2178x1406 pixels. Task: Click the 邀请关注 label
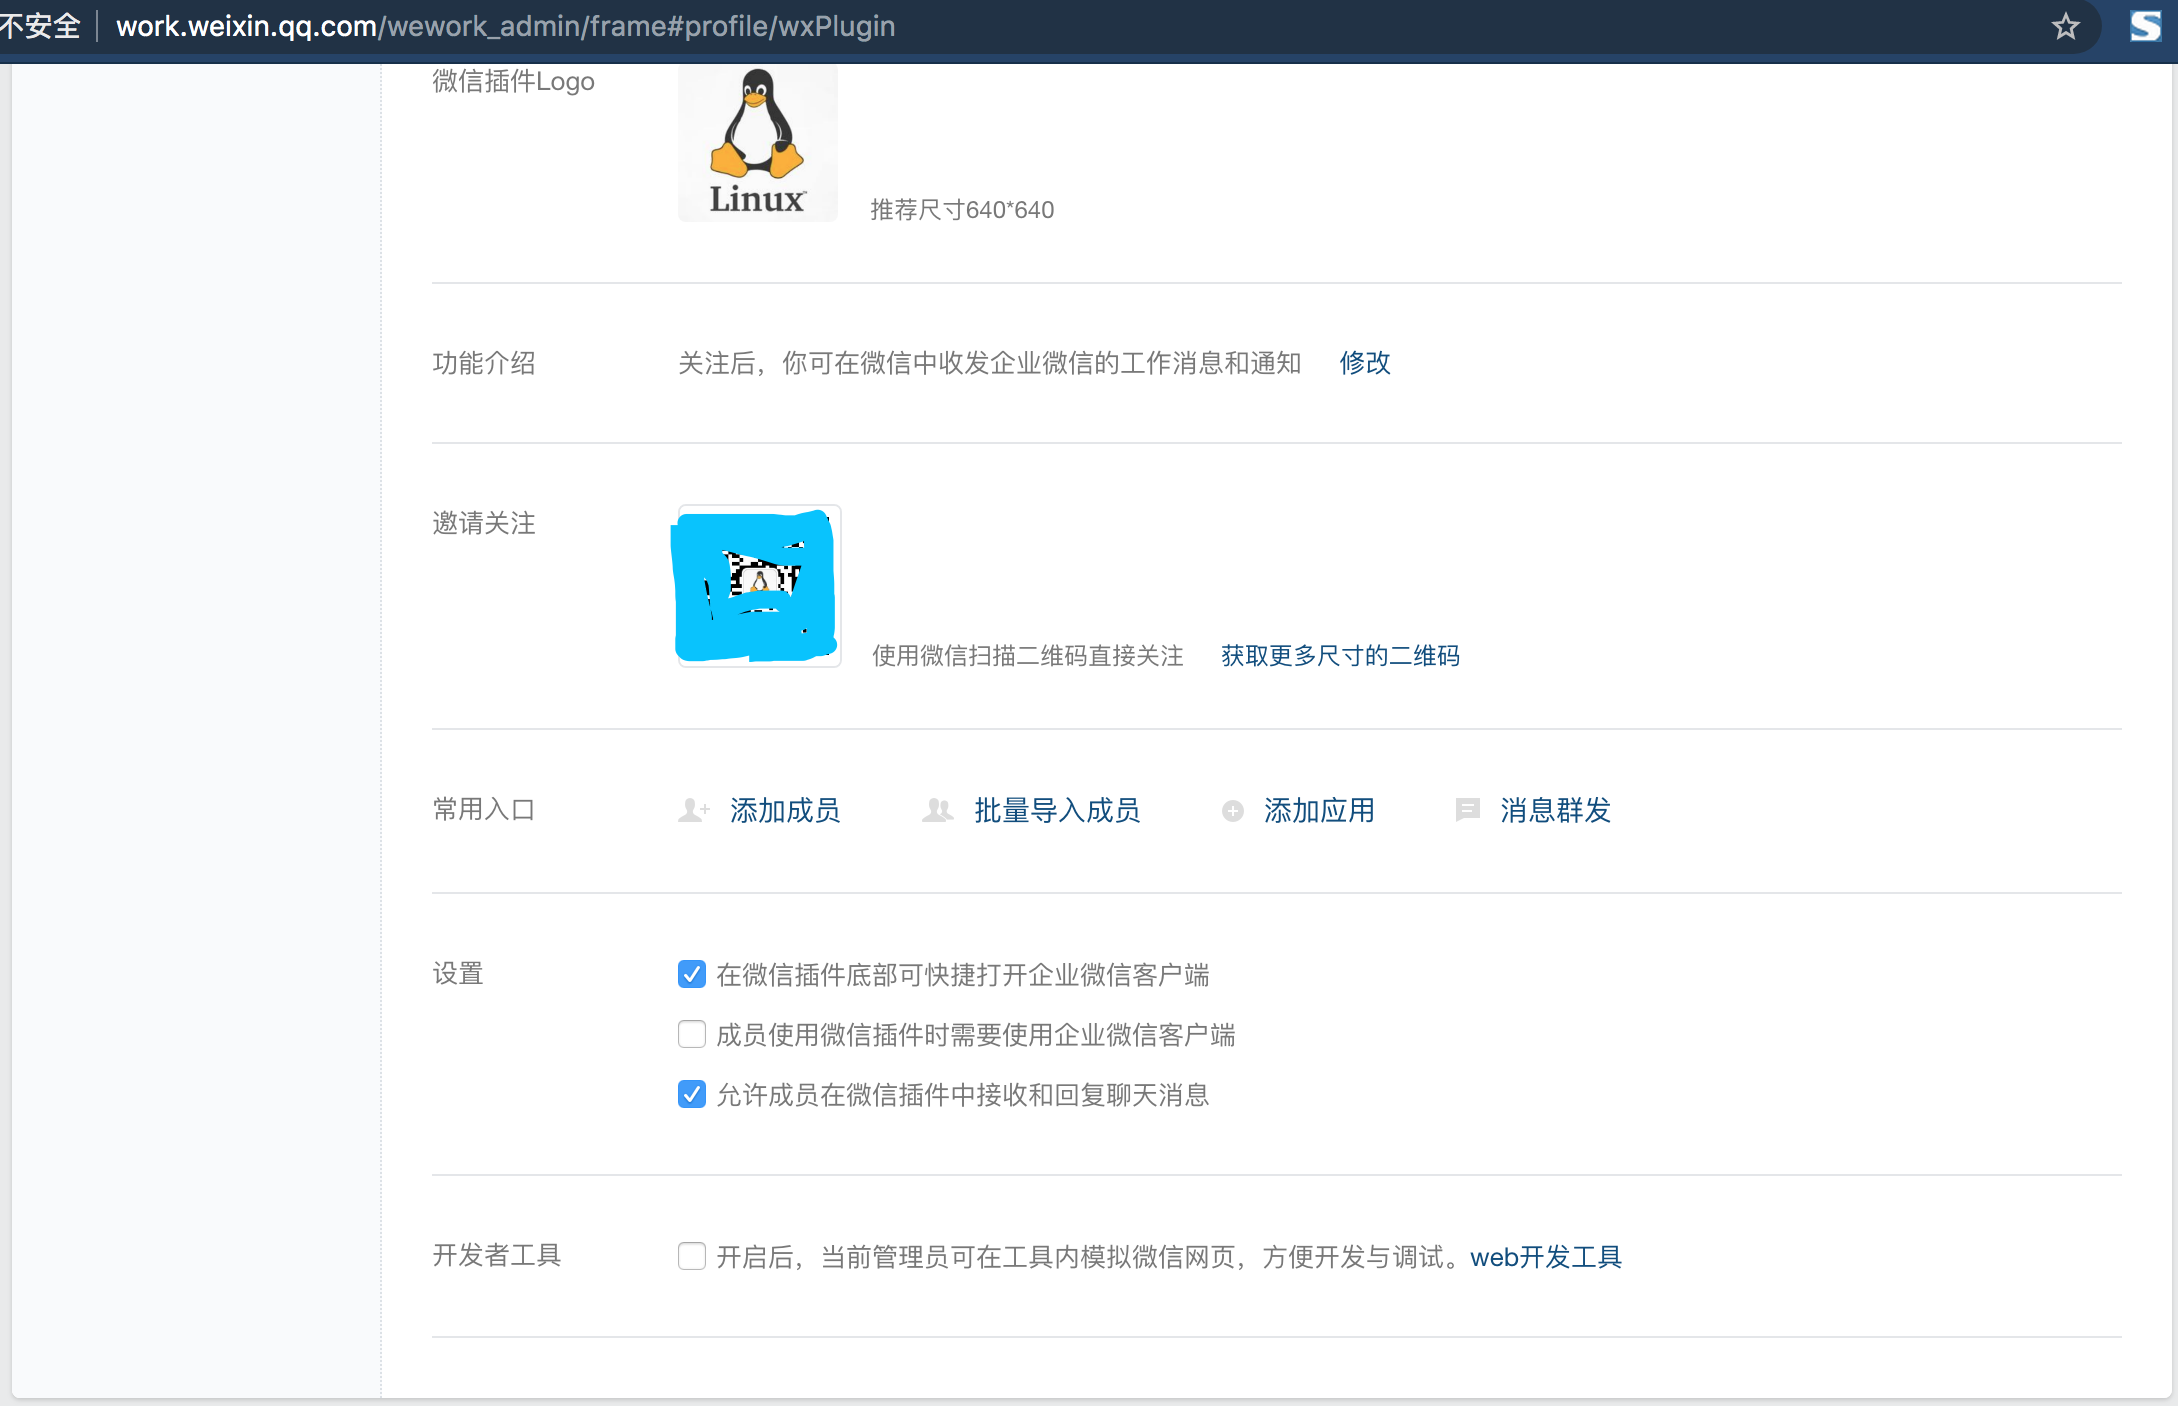click(484, 523)
